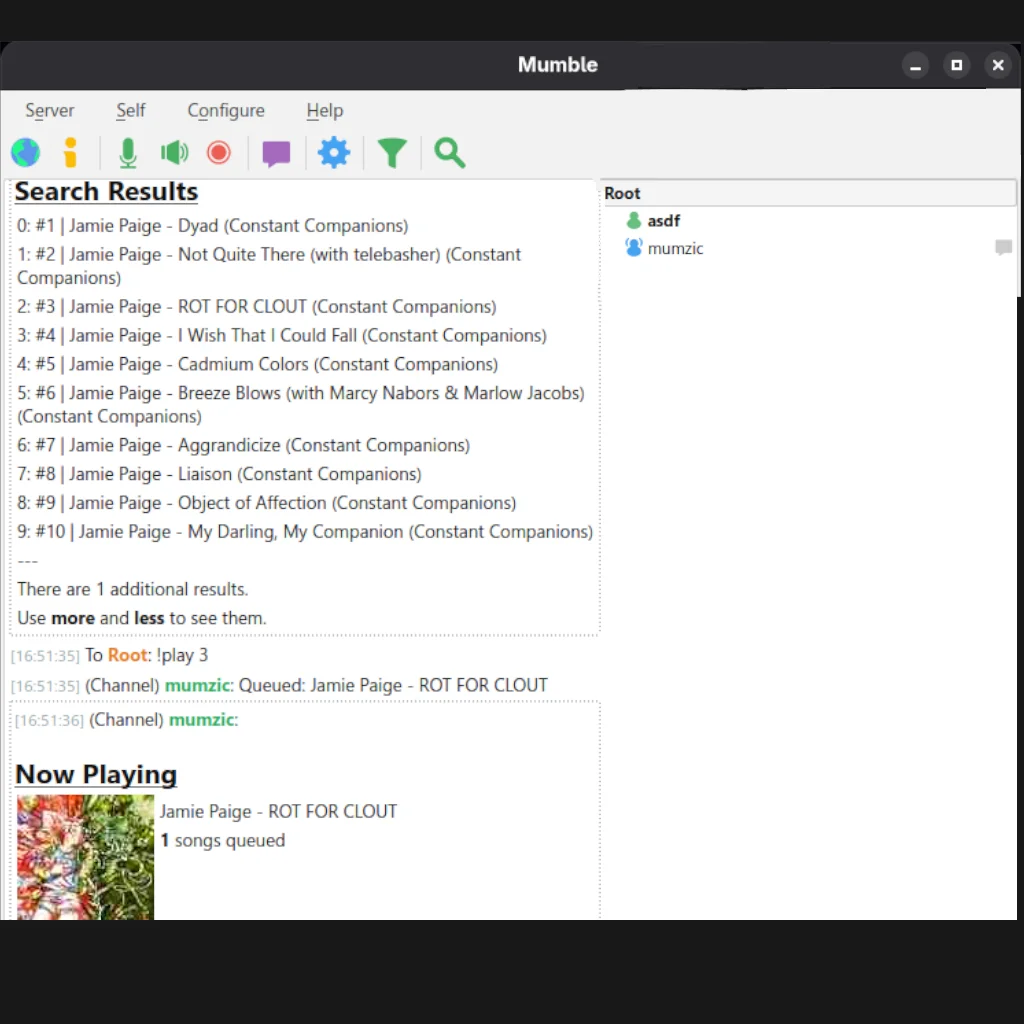The image size is (1024, 1024).
Task: Click the unread message bubble next to mumzic
Action: [1003, 248]
